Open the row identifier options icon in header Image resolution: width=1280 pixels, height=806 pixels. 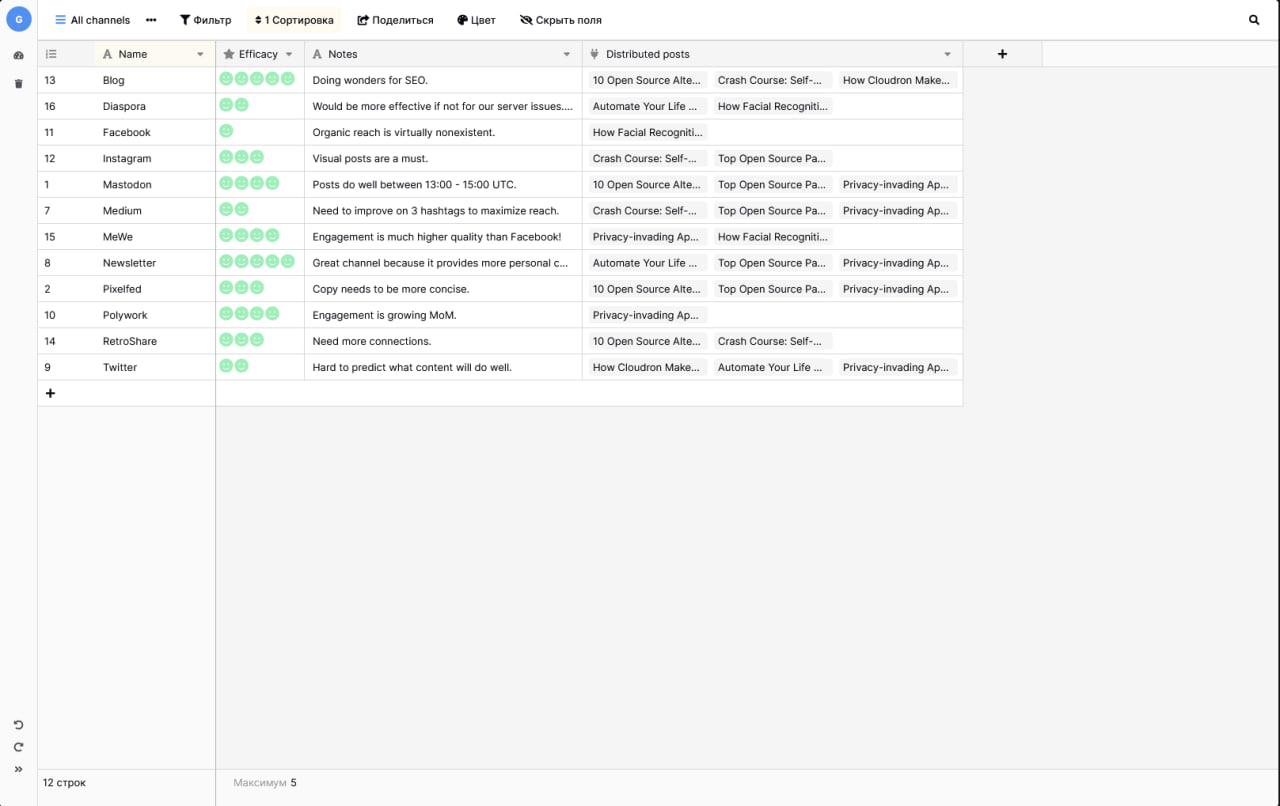click(51, 54)
